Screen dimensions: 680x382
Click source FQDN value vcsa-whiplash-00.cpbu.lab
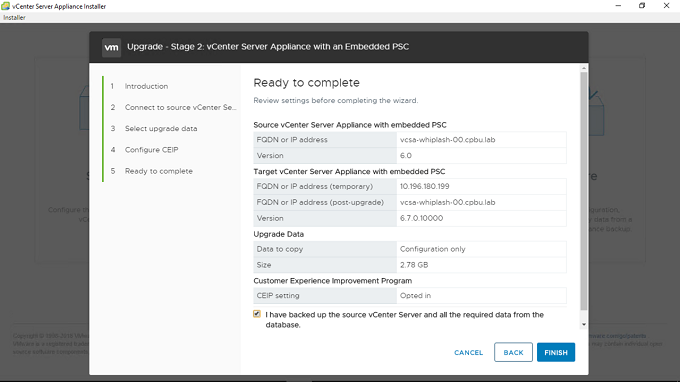click(x=447, y=140)
